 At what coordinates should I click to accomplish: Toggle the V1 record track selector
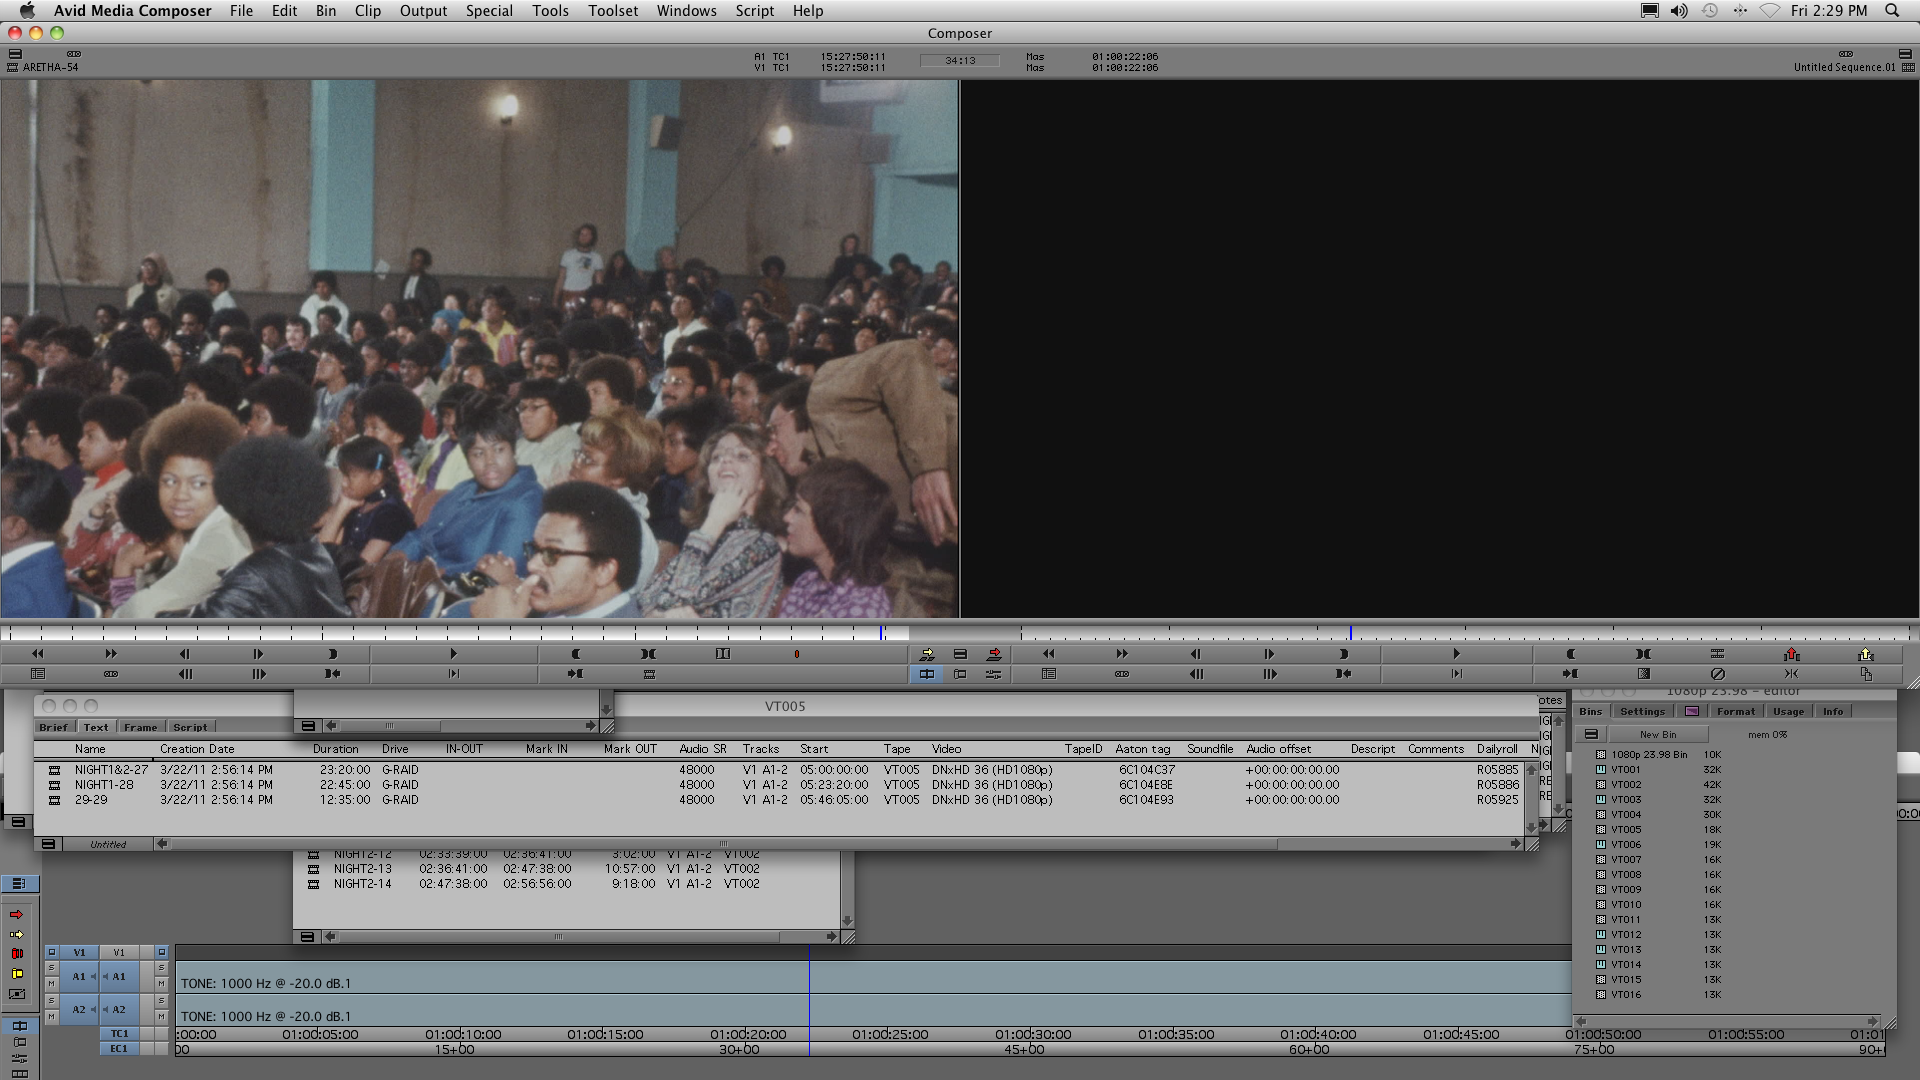pyautogui.click(x=119, y=952)
